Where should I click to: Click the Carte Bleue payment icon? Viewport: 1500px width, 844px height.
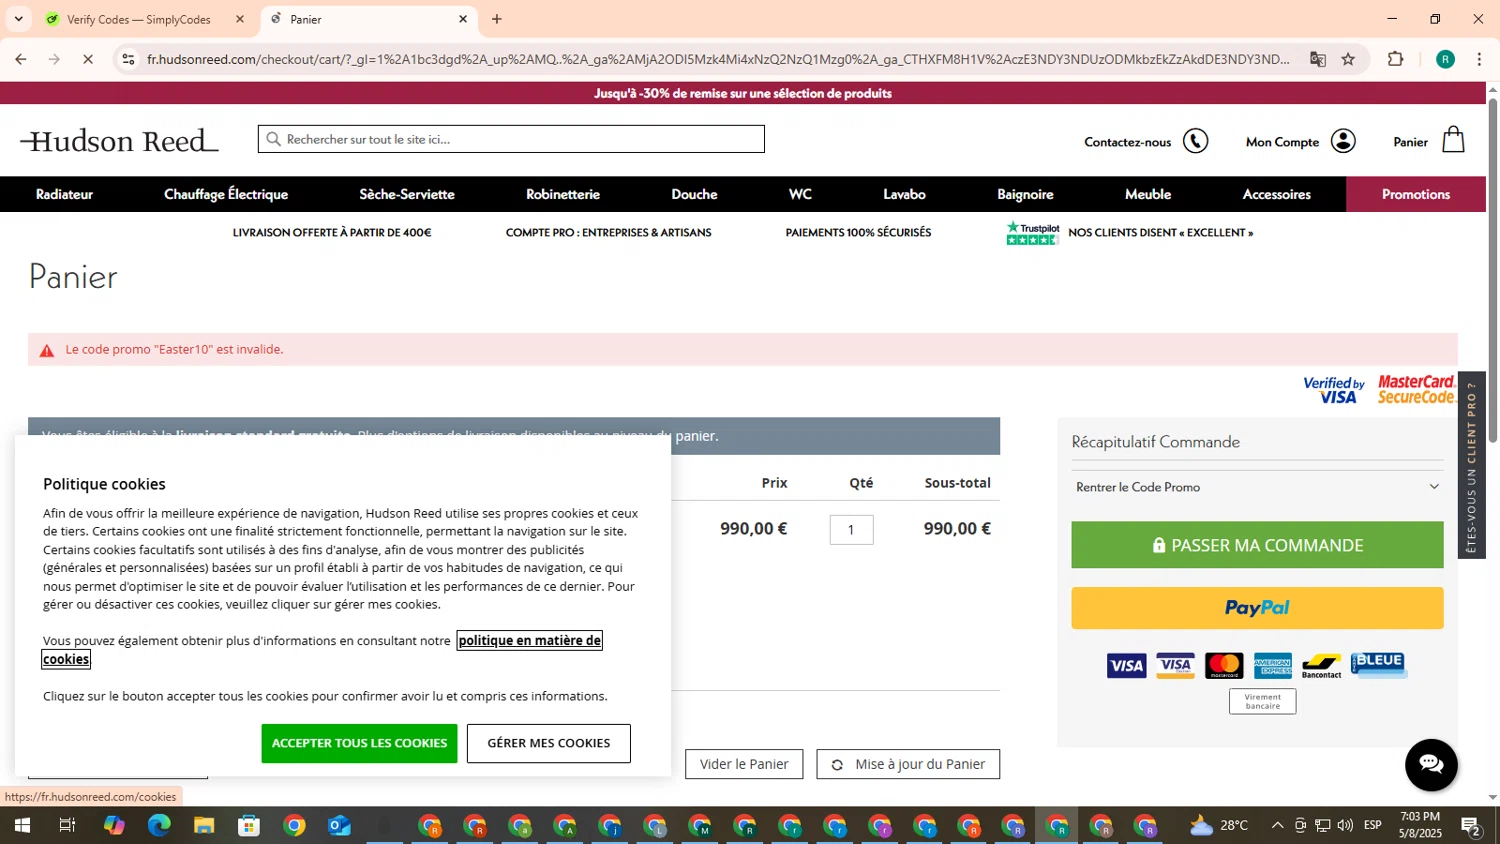point(1379,665)
